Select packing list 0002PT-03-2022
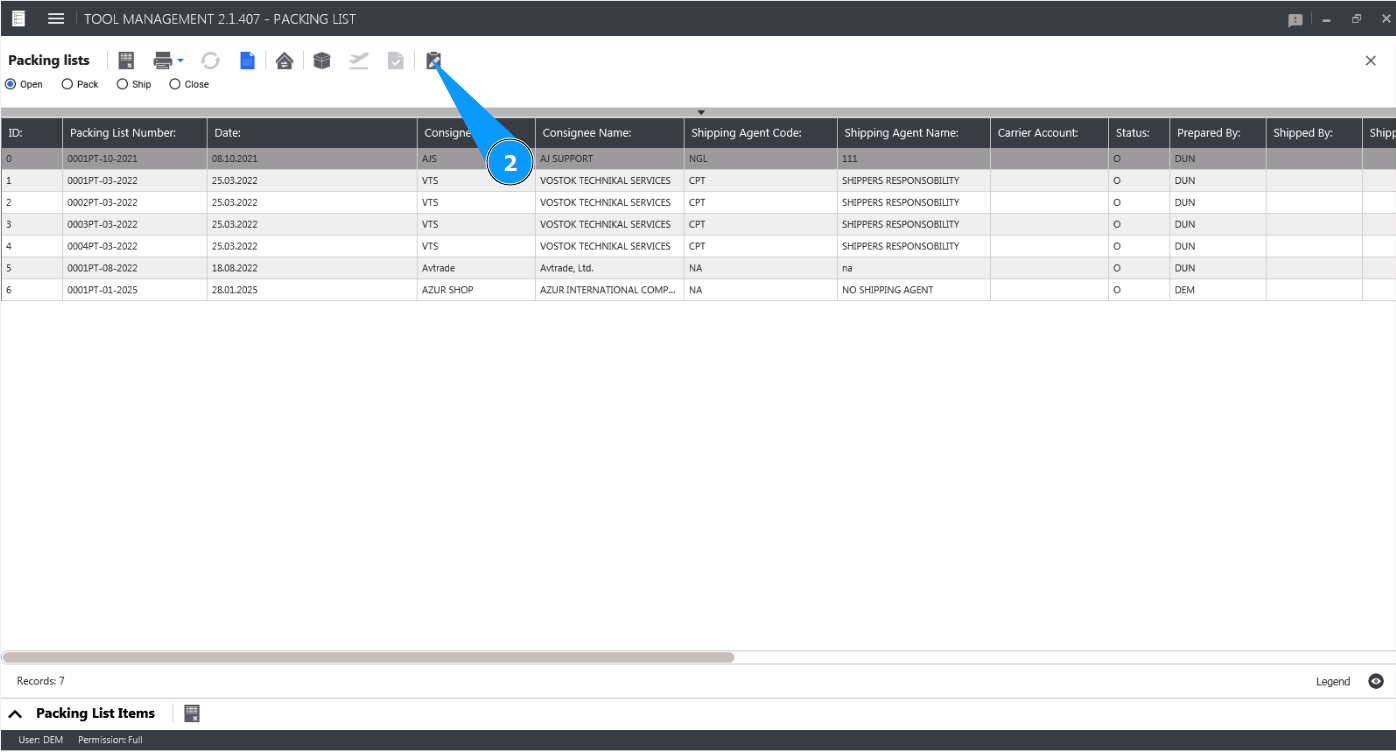 [135, 203]
